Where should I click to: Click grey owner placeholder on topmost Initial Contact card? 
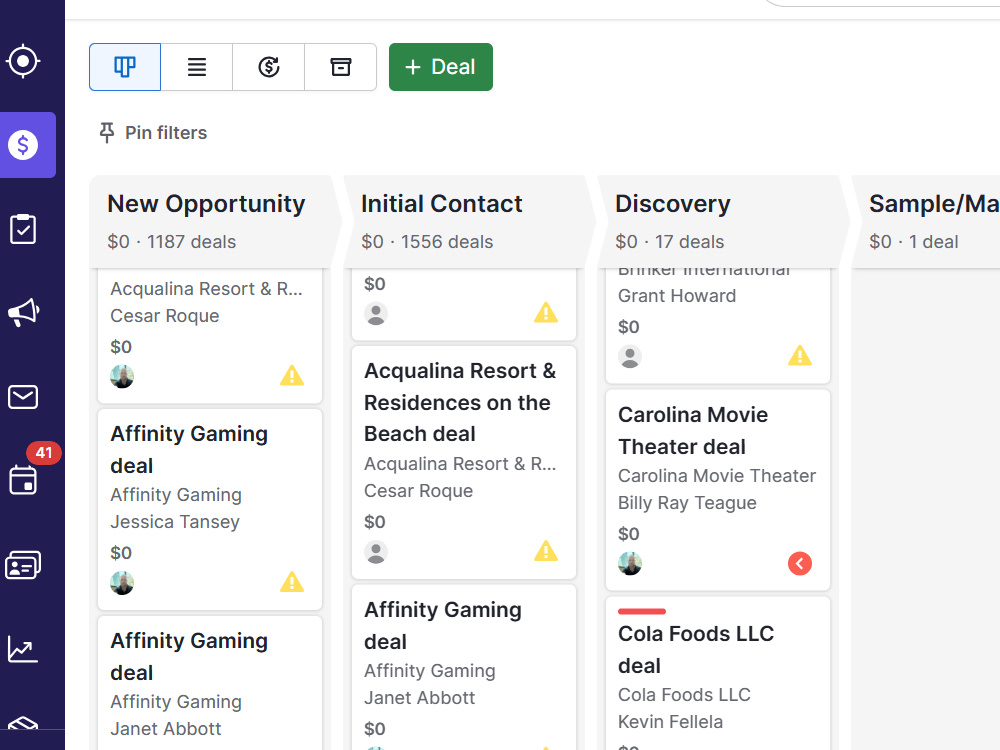click(376, 314)
